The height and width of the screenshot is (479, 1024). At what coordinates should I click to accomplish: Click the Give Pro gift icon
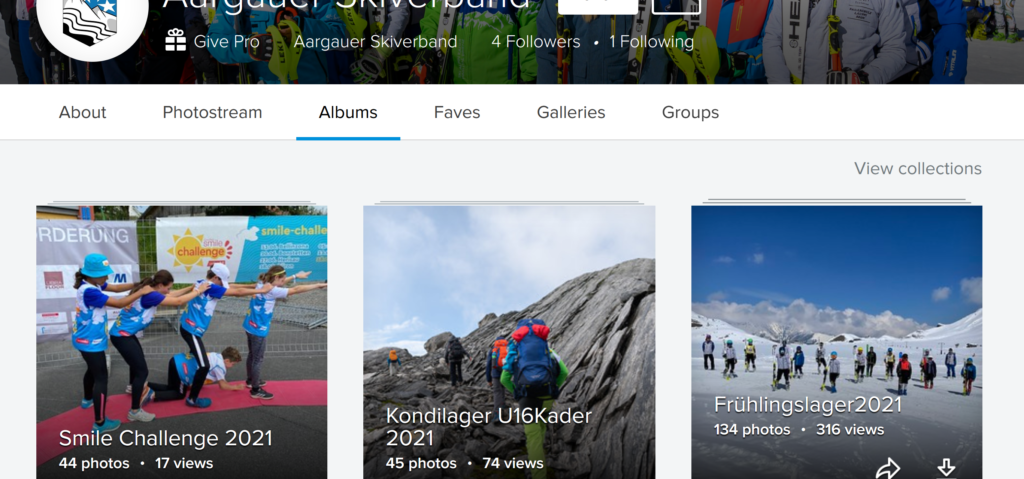pyautogui.click(x=176, y=41)
